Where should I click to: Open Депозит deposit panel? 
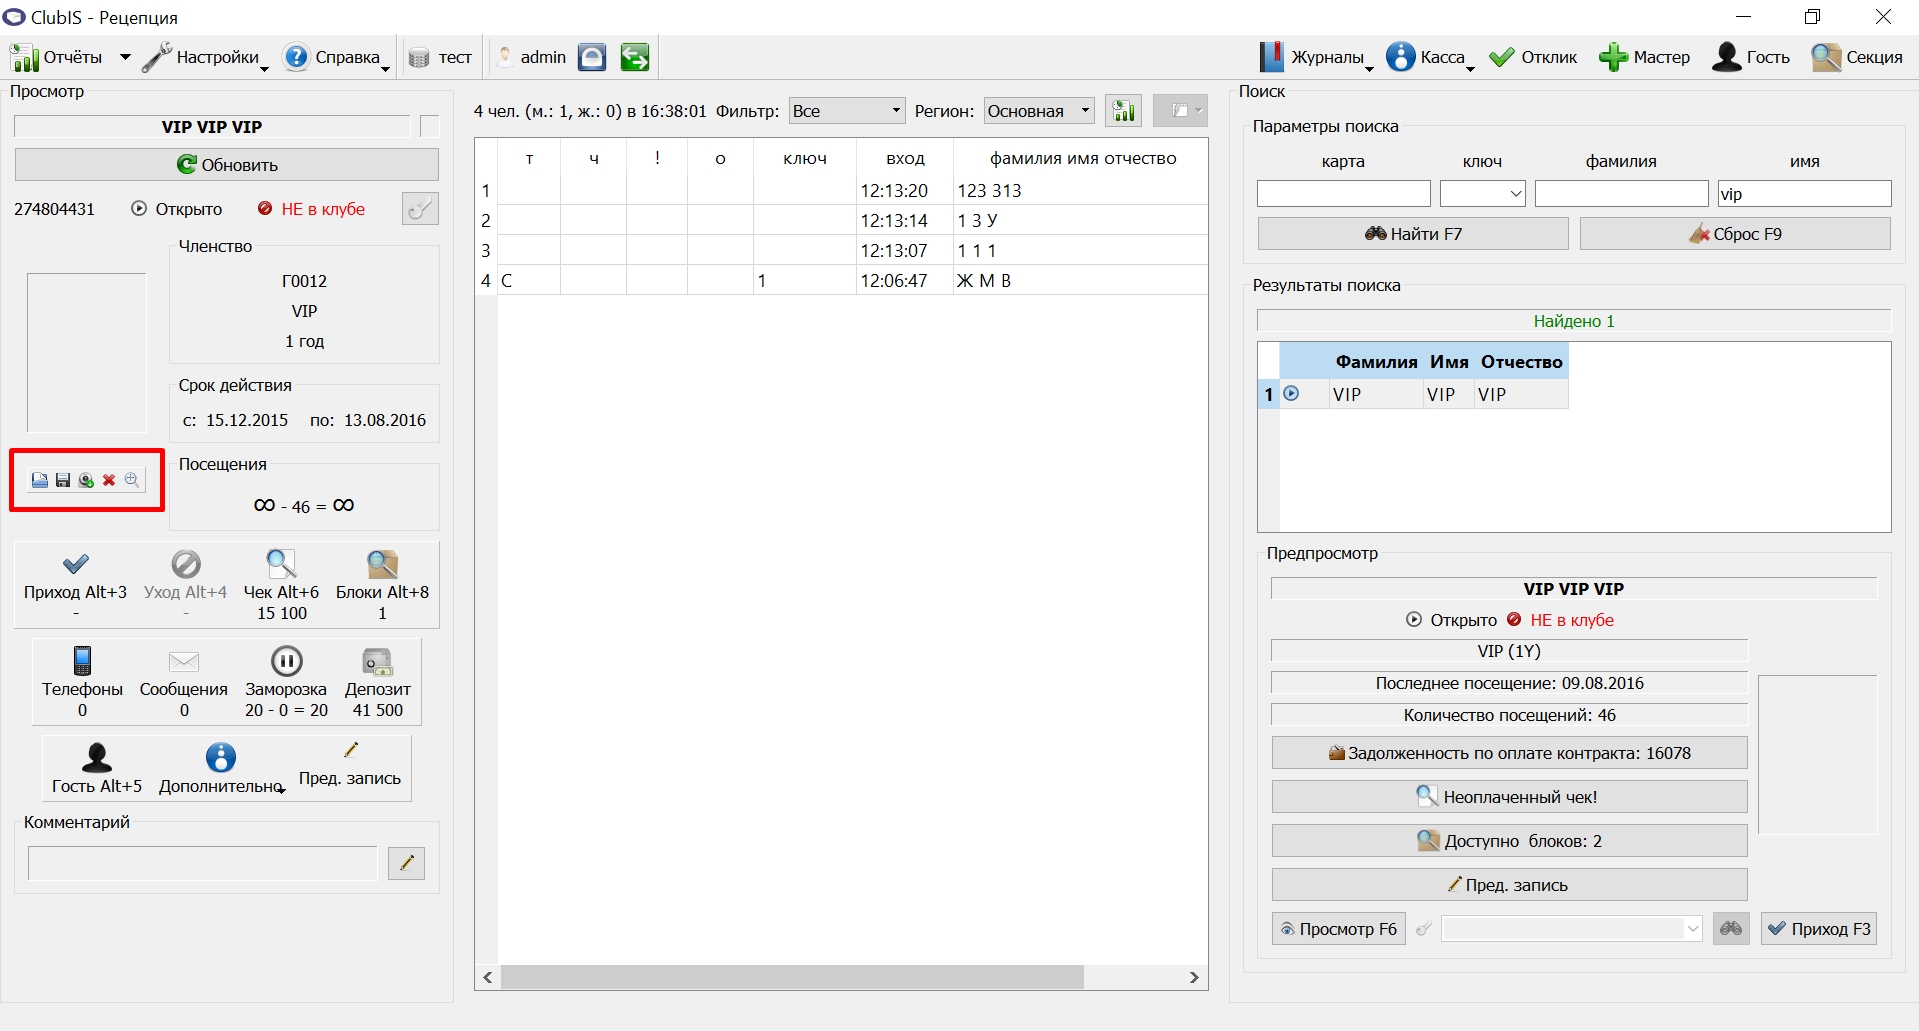pyautogui.click(x=378, y=682)
